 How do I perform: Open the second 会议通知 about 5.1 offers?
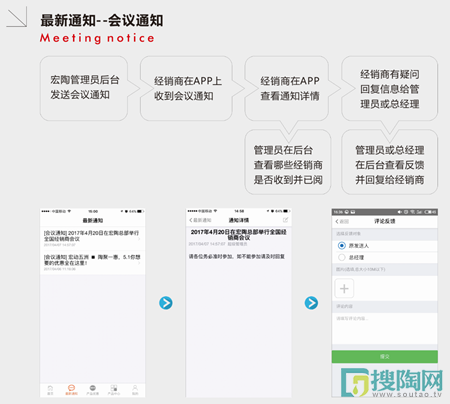point(92,262)
